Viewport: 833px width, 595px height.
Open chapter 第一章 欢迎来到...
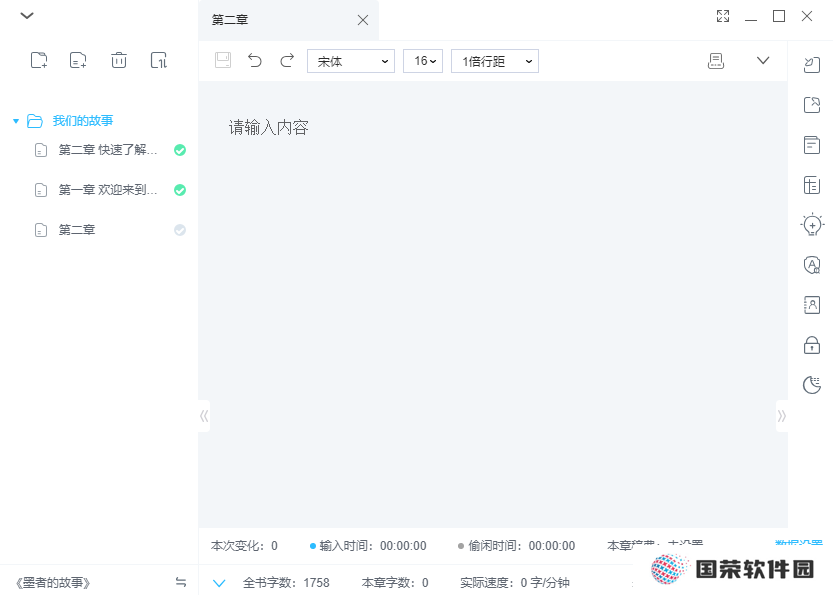108,190
